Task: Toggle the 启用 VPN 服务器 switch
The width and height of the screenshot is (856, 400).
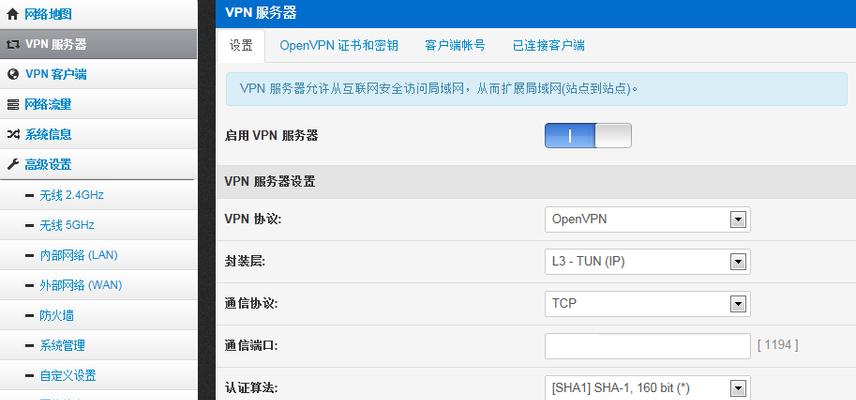Action: (x=588, y=135)
